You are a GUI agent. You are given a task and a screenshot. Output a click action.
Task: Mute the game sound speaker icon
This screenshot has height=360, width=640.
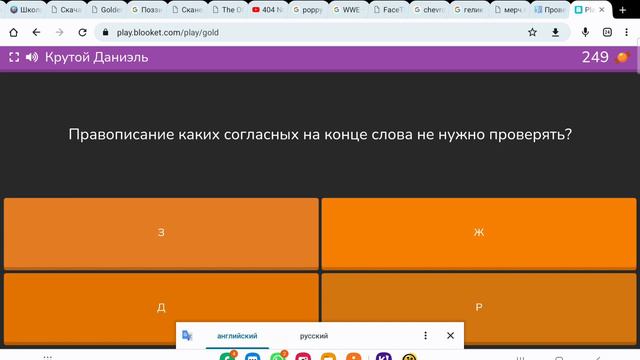[32, 58]
